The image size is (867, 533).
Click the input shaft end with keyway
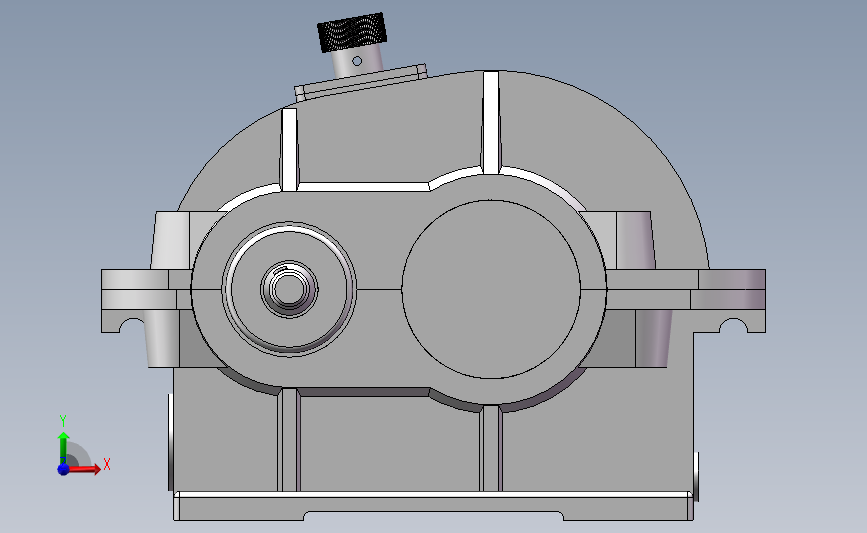point(289,289)
